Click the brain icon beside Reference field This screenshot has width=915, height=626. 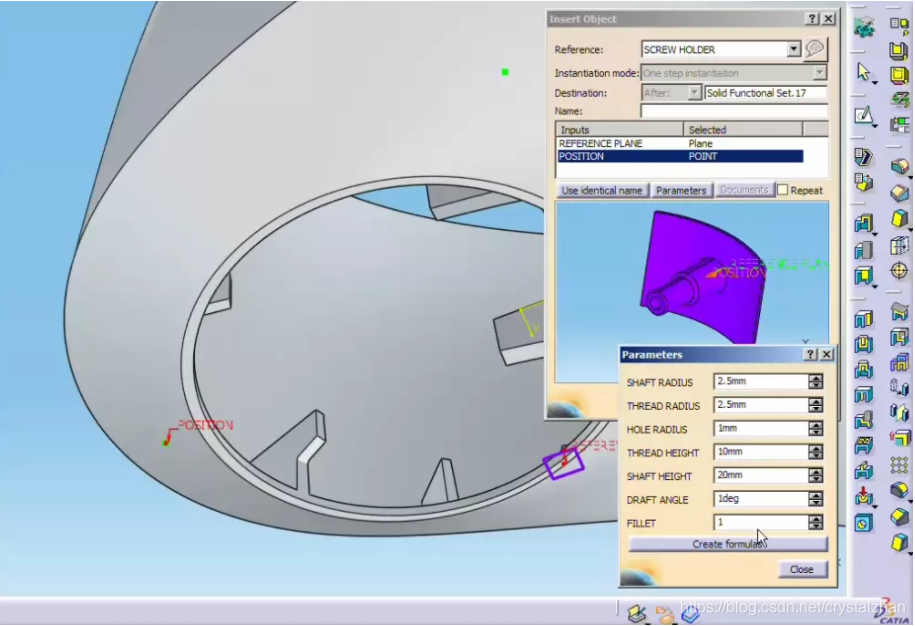816,49
